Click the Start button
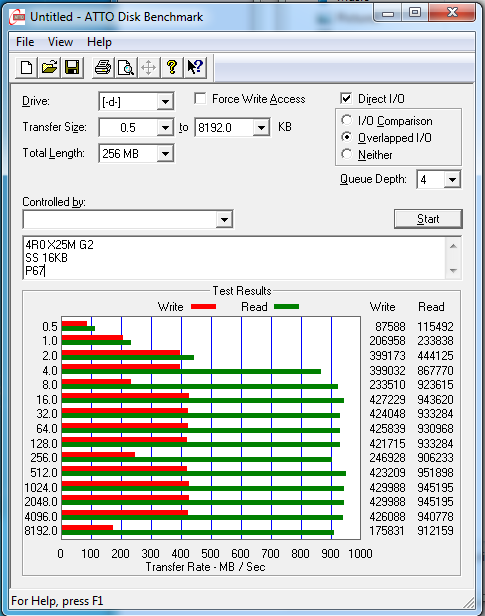The height and width of the screenshot is (616, 485). pyautogui.click(x=428, y=219)
